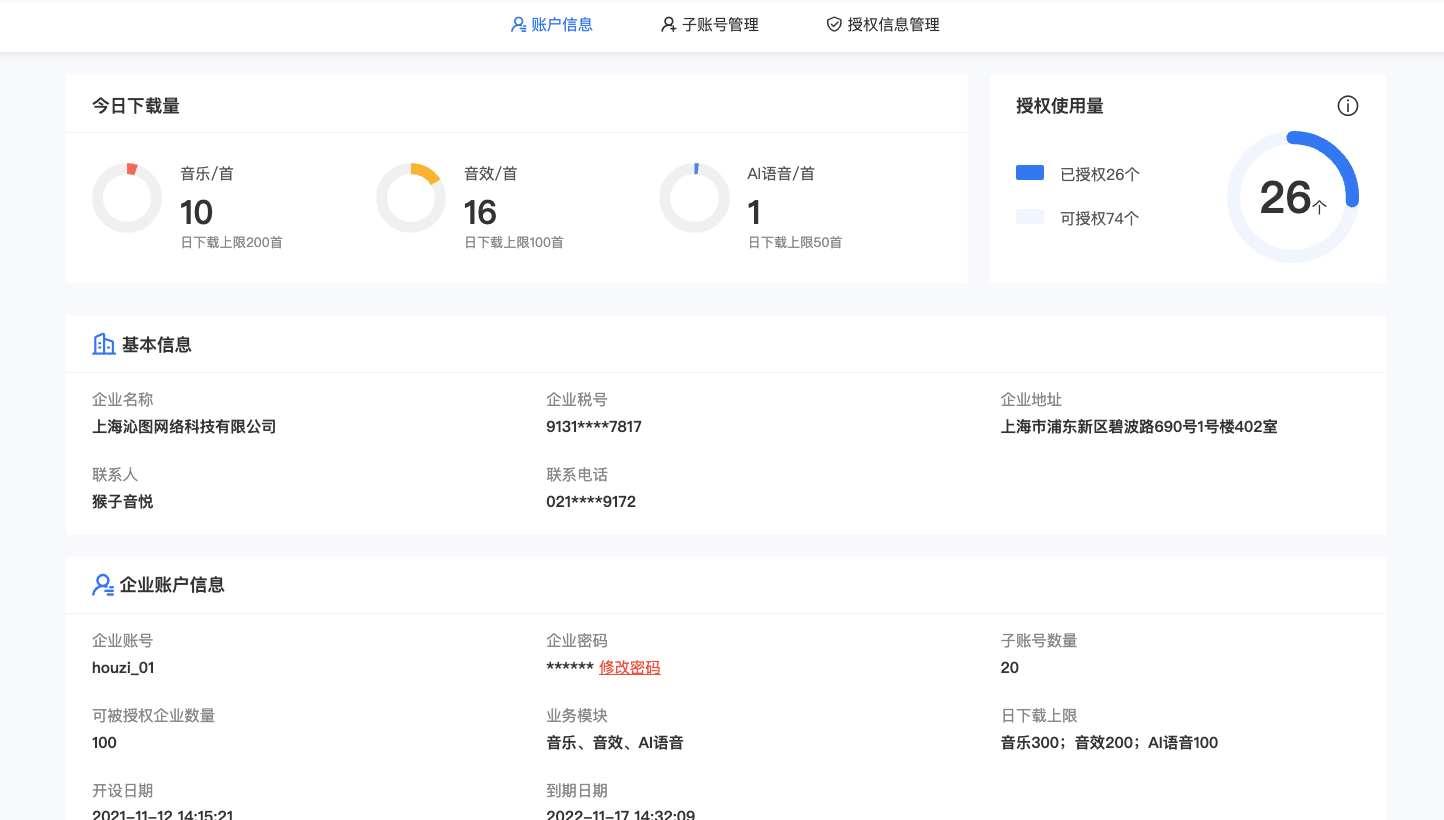Click the 音效 download donut chart
The image size is (1444, 820).
click(411, 198)
